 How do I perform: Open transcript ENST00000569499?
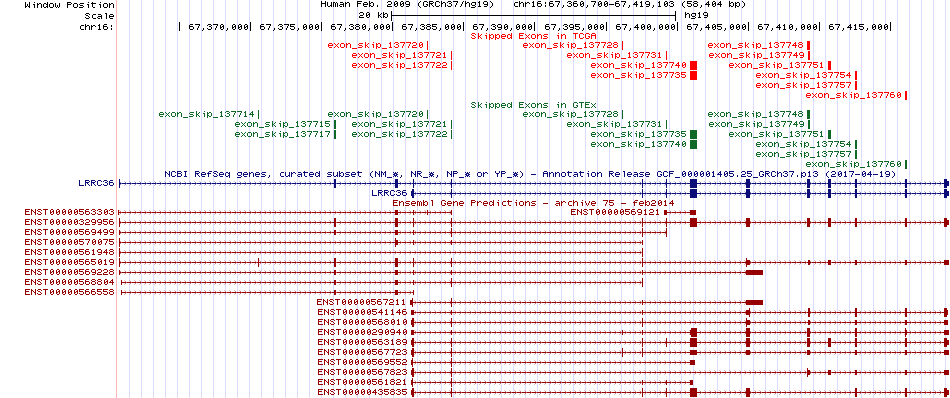point(69,232)
